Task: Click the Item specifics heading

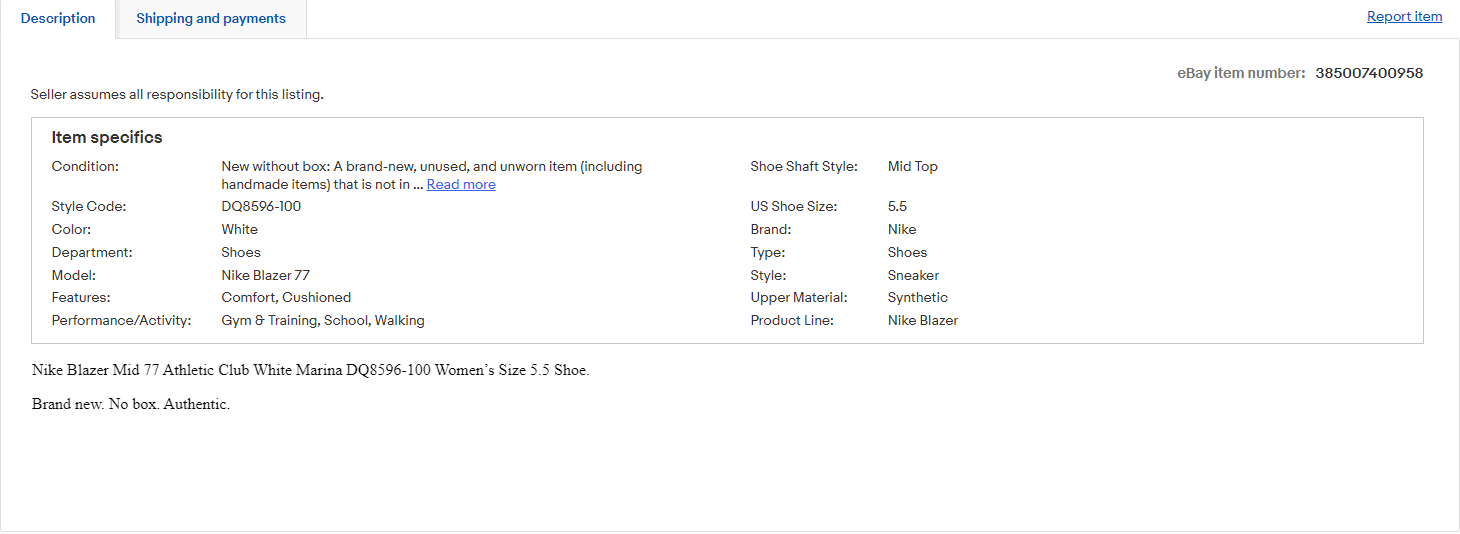Action: [x=107, y=138]
